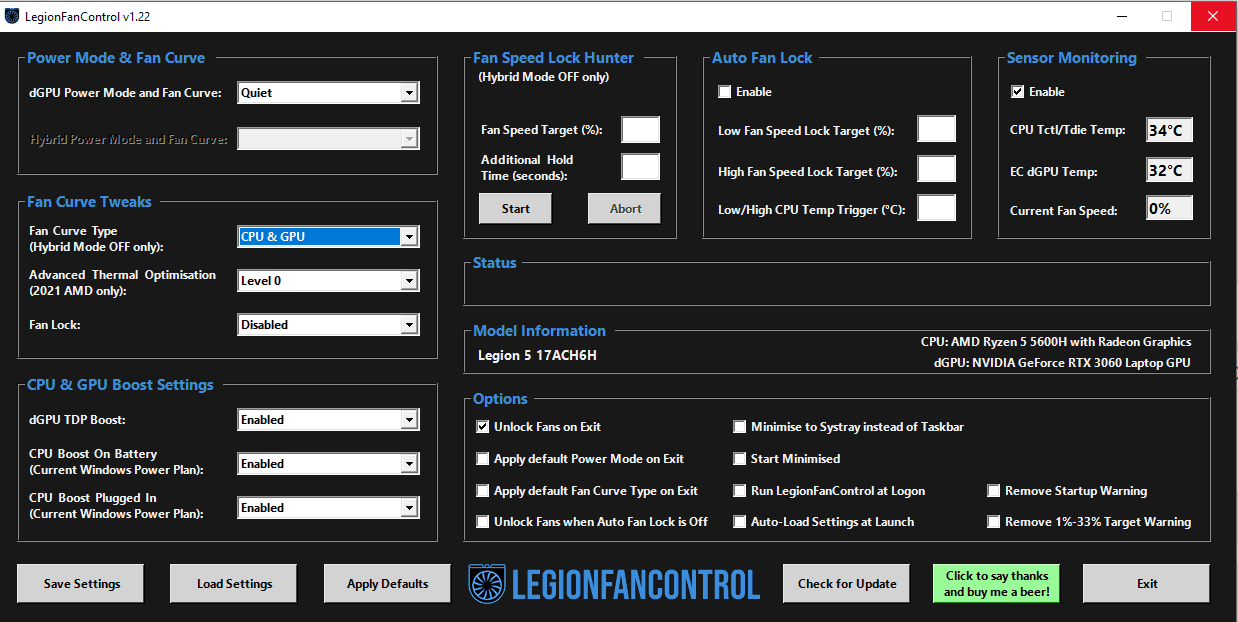Click the Low/High CPU Temp Trigger field
The image size is (1238, 622).
[x=937, y=208]
